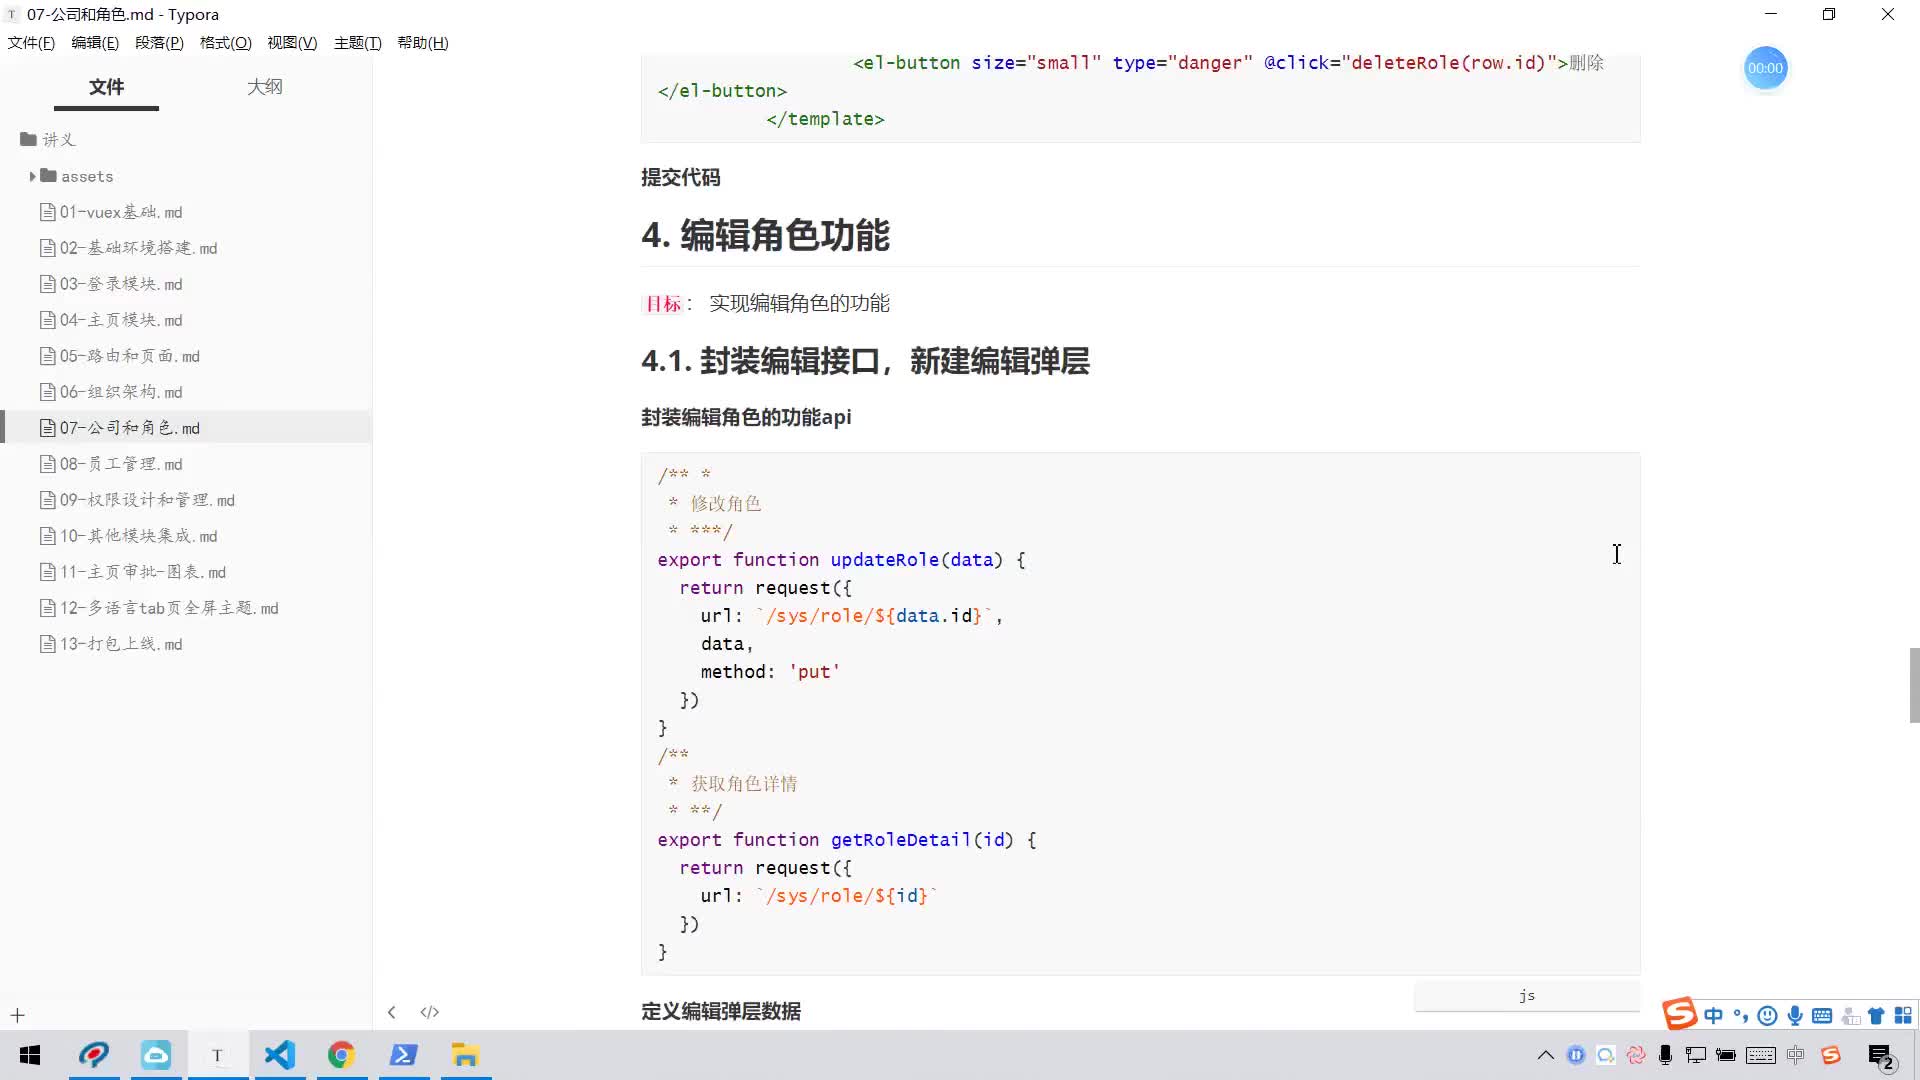Open file 09-权限设计和管理.md
This screenshot has height=1080, width=1920.
(186, 500)
